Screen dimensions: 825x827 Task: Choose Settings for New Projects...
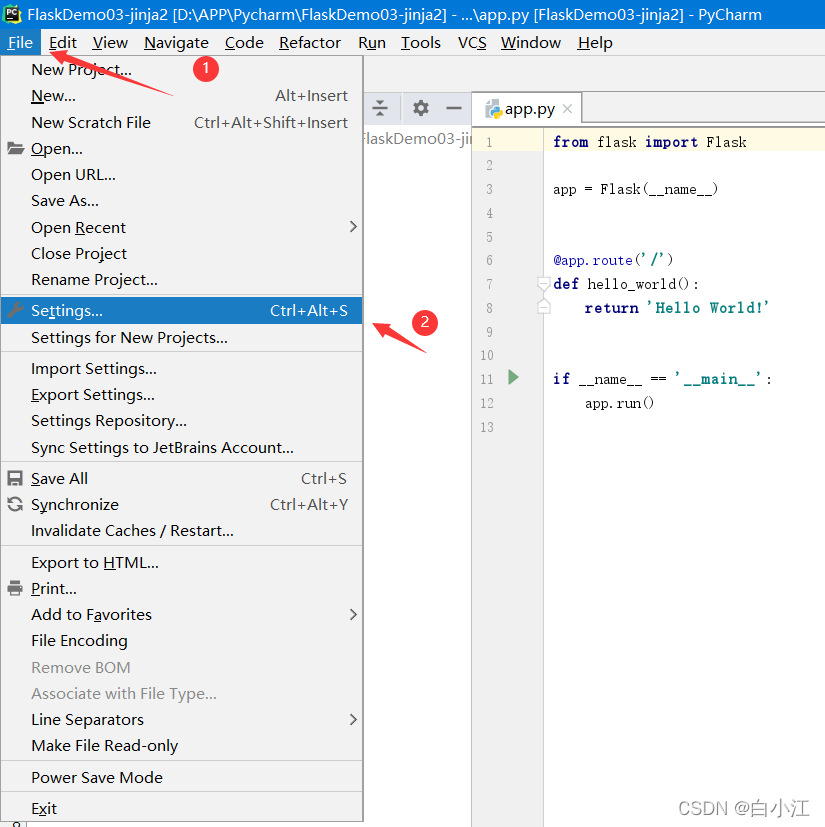point(181,338)
